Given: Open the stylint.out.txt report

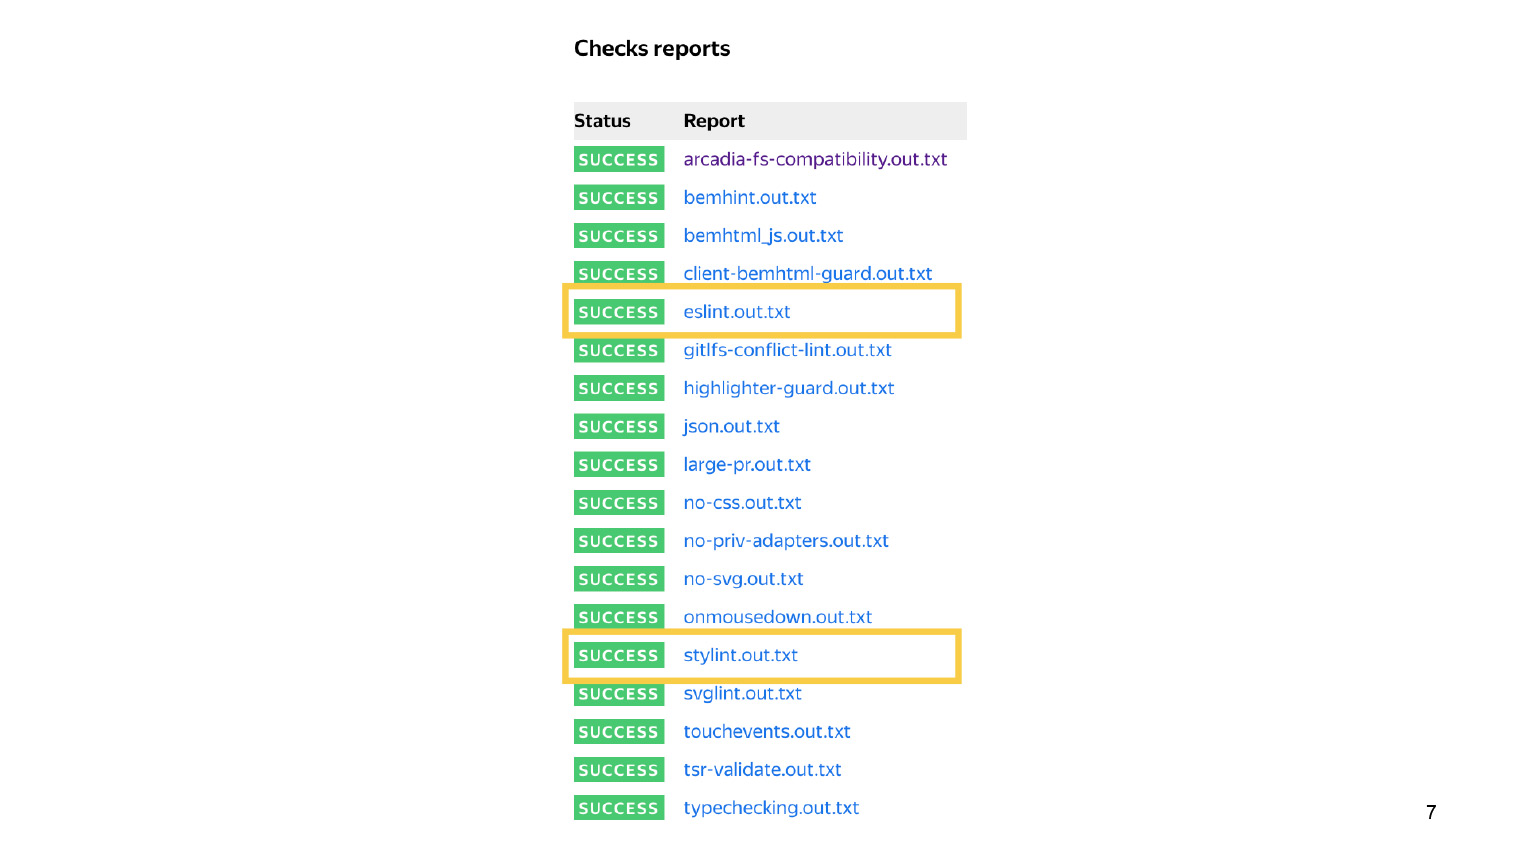Looking at the screenshot, I should tap(740, 656).
